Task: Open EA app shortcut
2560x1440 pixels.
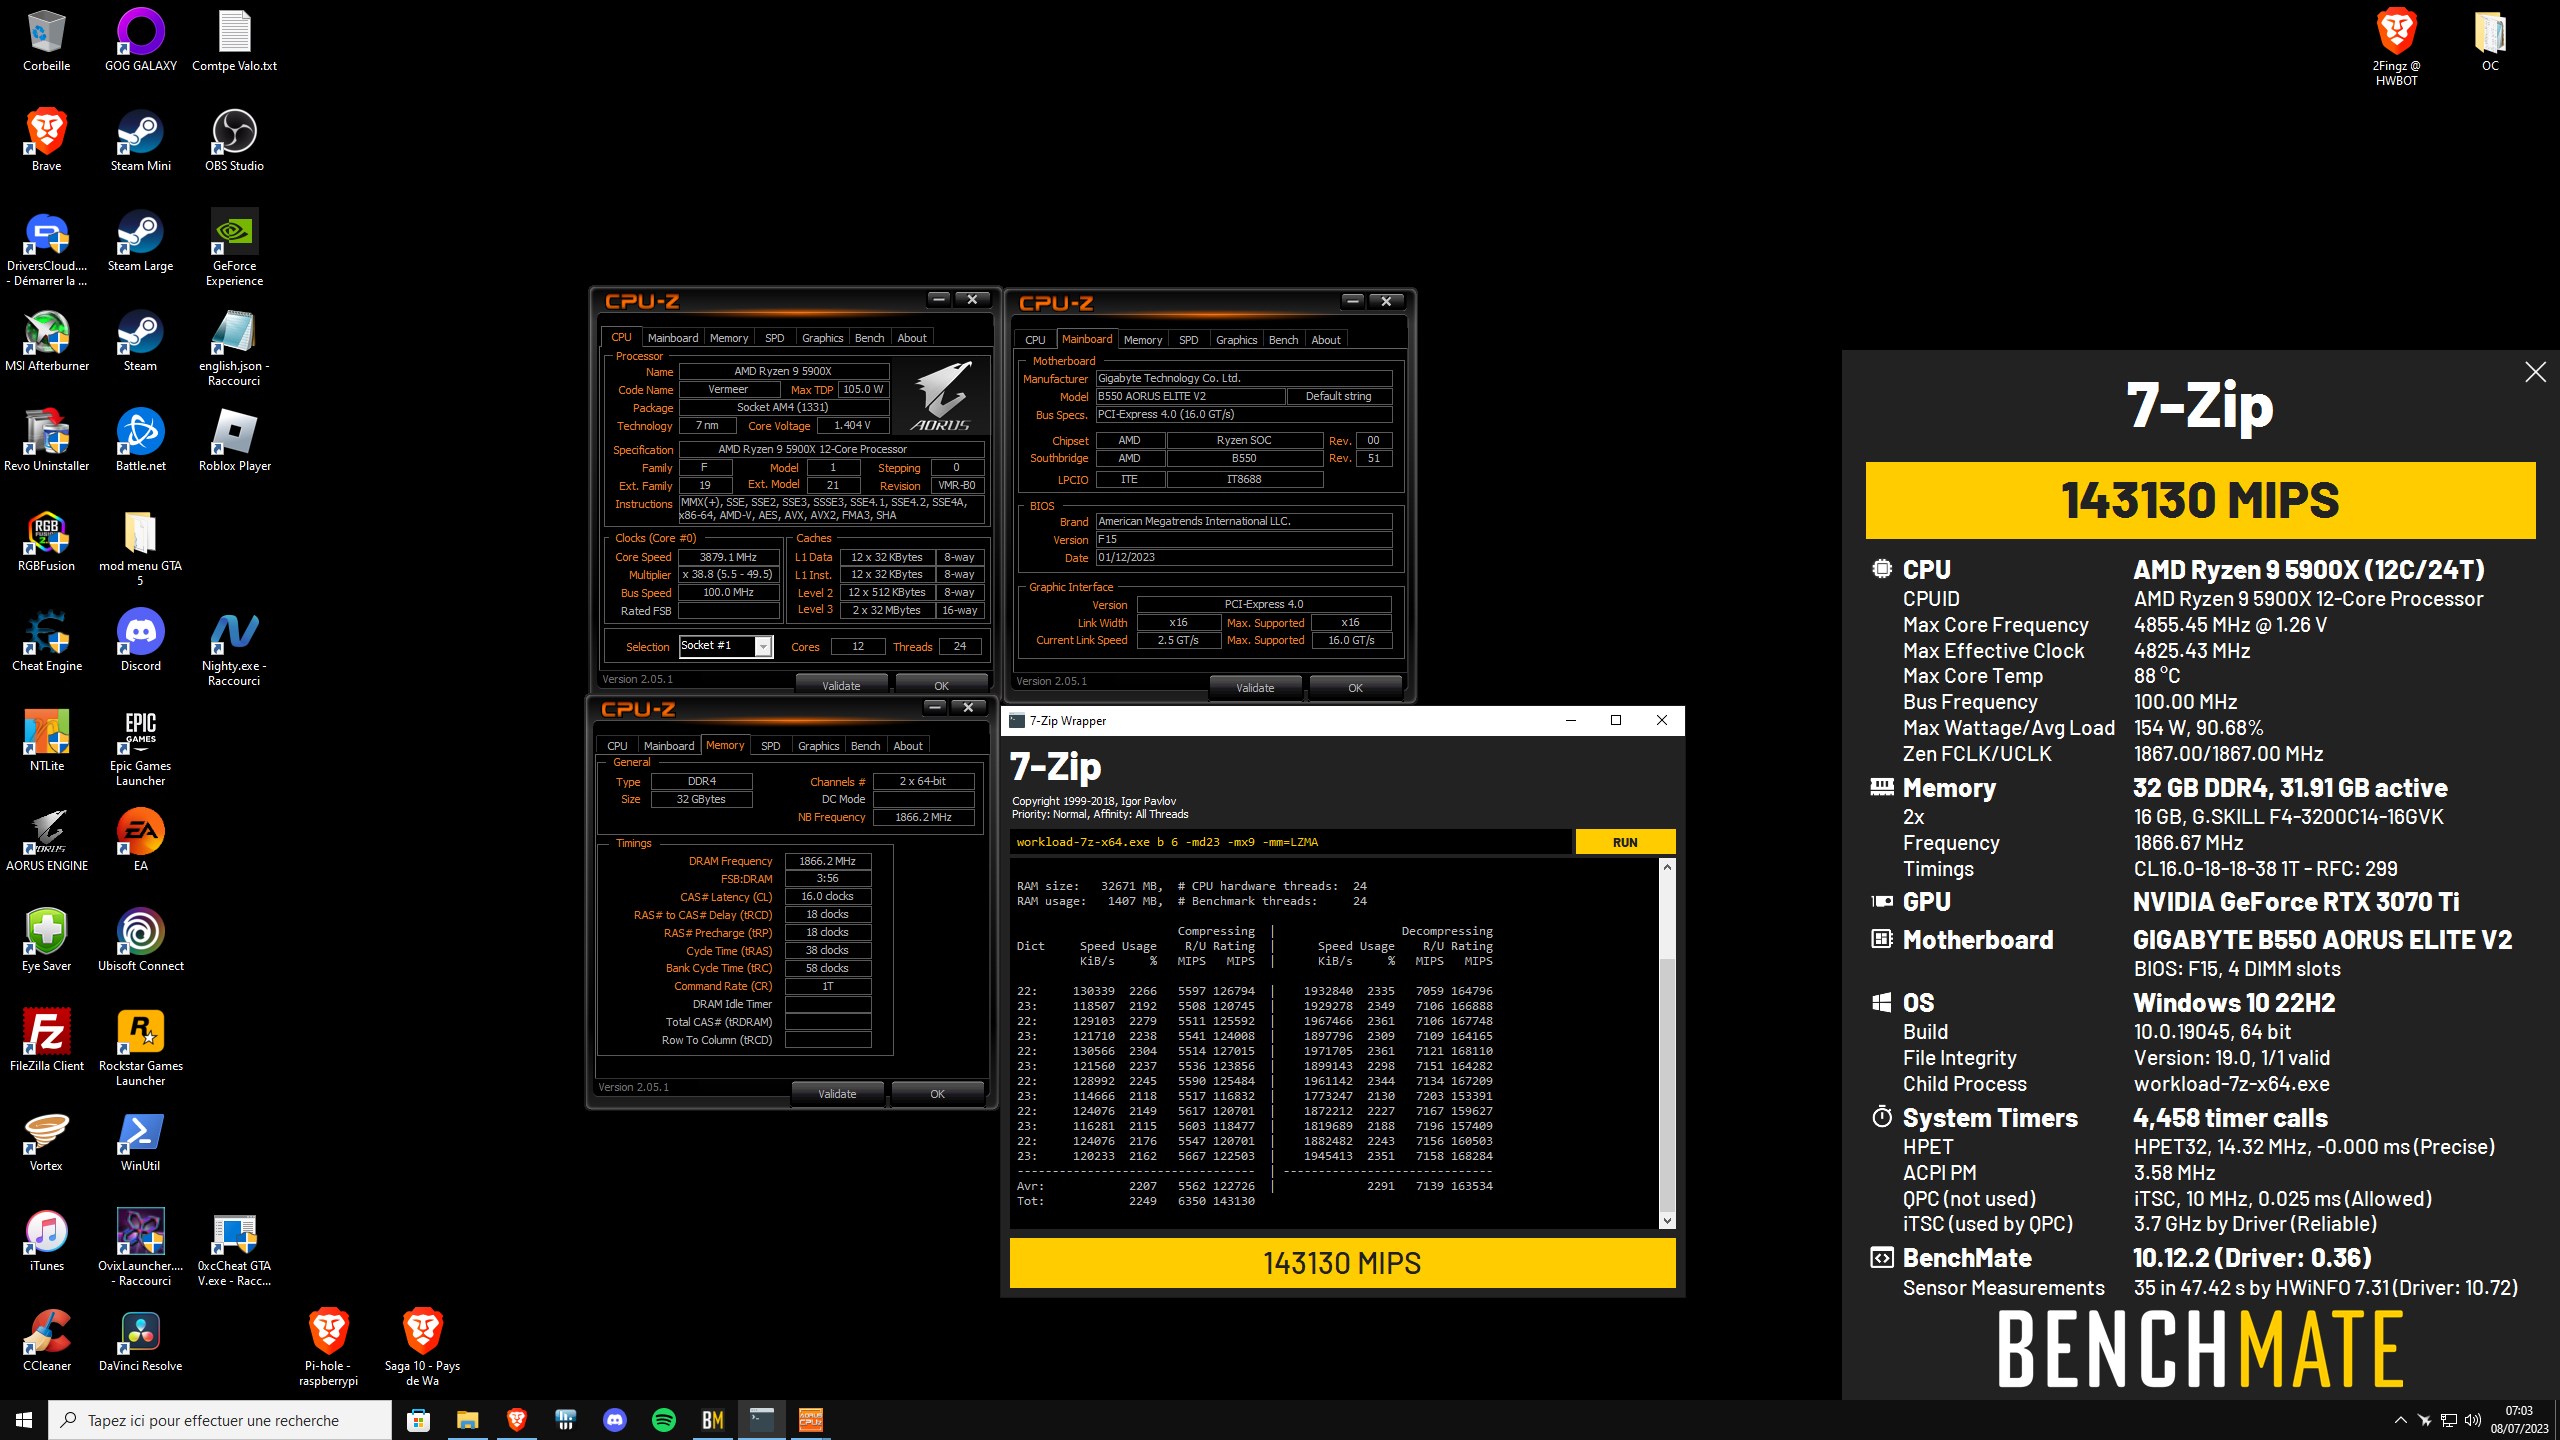Action: (x=141, y=840)
